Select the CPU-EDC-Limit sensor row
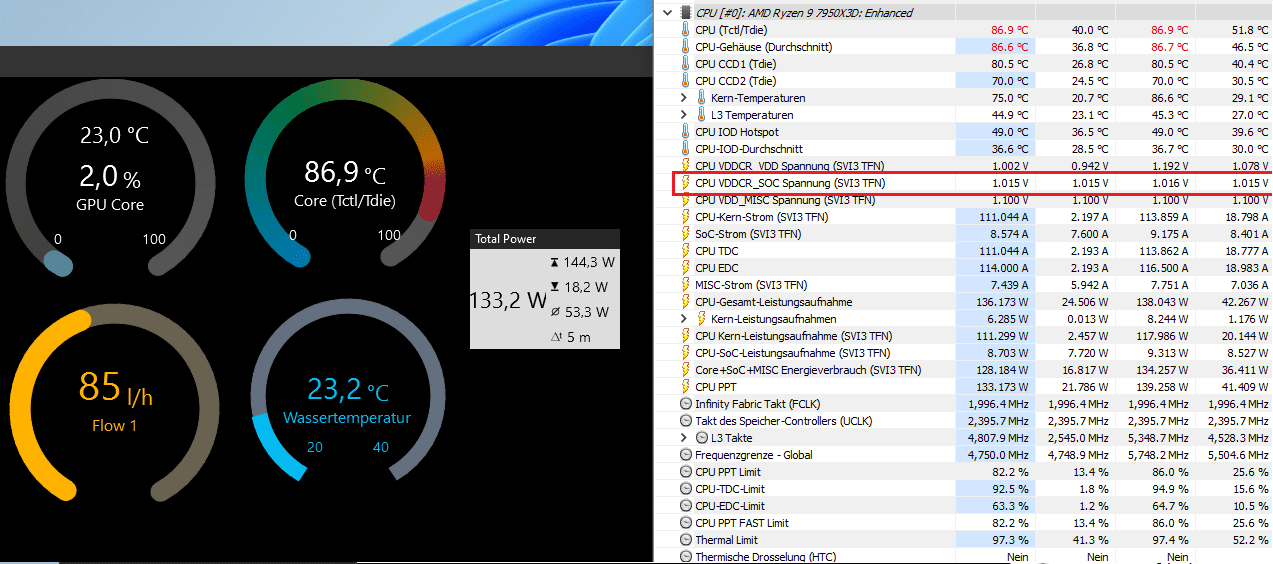1273x564 pixels. tap(964, 506)
